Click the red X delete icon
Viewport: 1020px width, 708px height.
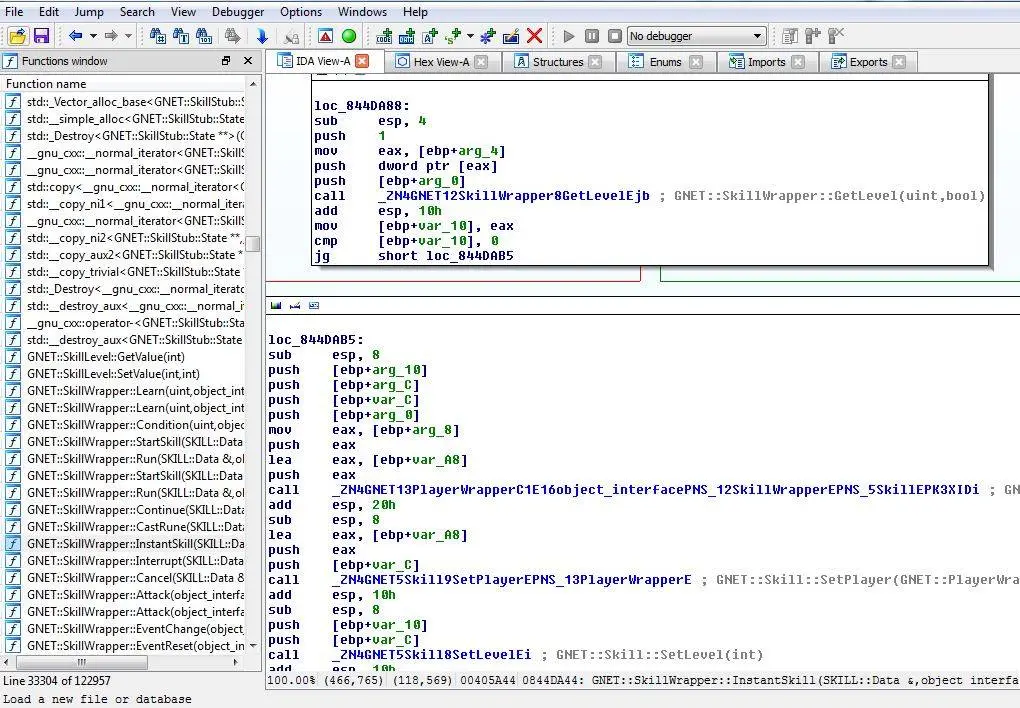click(535, 36)
